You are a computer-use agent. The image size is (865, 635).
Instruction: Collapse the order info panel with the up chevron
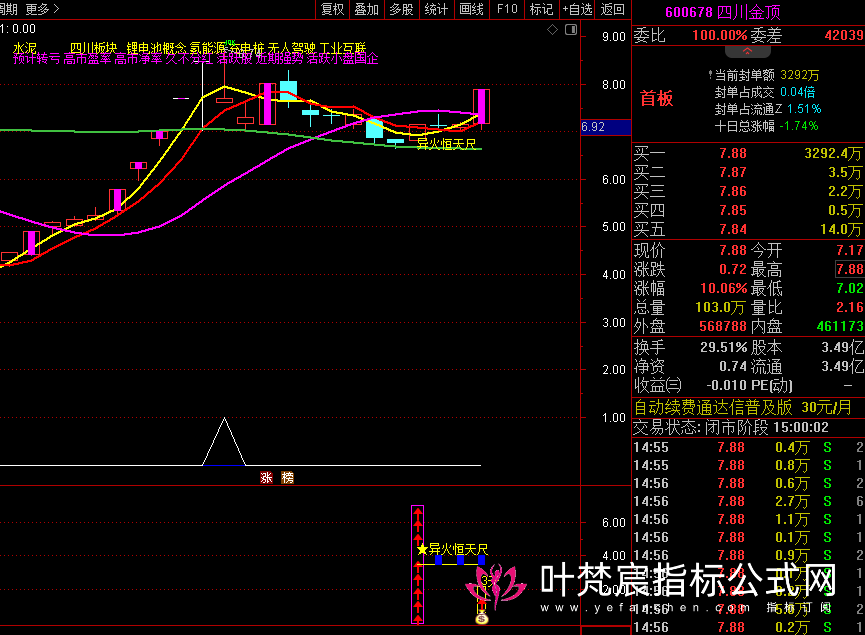click(747, 51)
